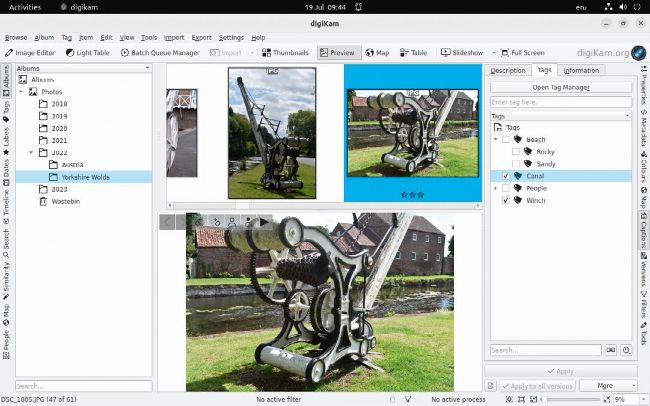Click the Open Tag Manager button
The height and width of the screenshot is (406, 650).
coord(560,87)
